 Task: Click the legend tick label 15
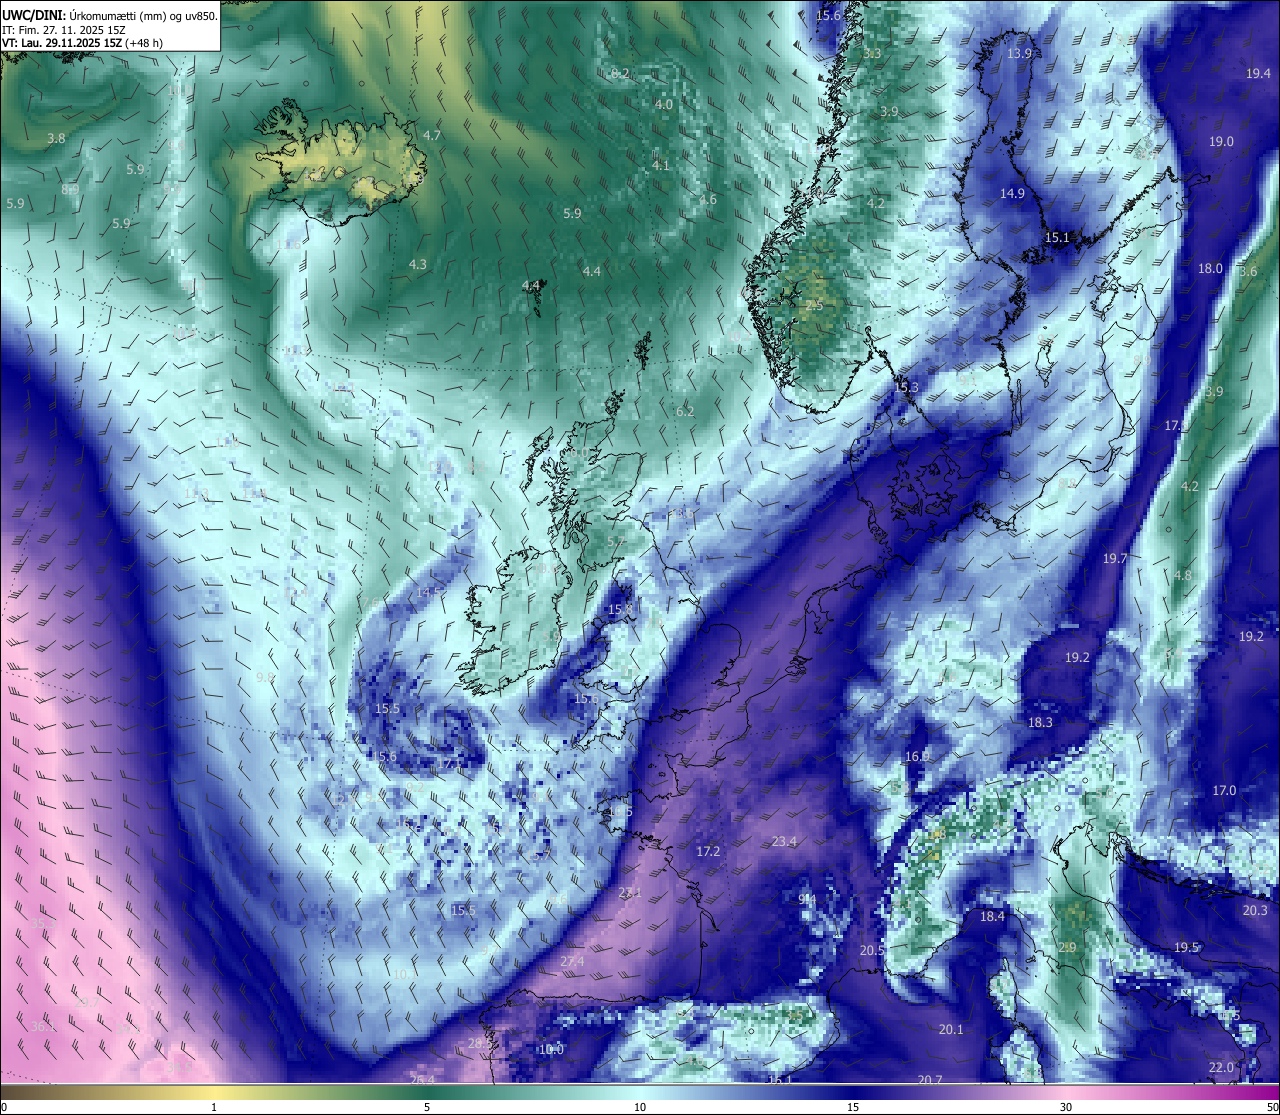click(853, 1107)
